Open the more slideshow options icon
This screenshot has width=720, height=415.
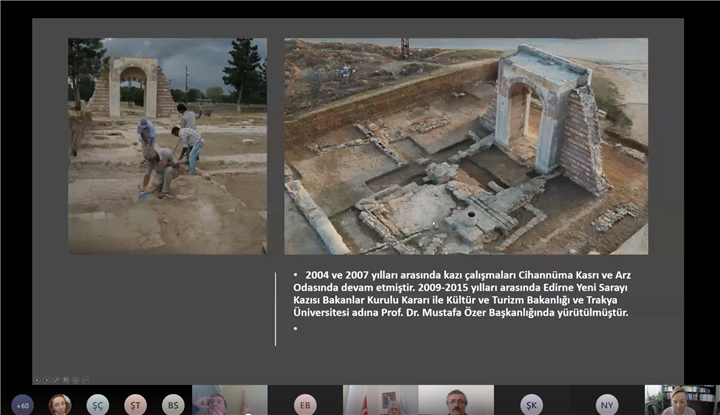[85, 380]
